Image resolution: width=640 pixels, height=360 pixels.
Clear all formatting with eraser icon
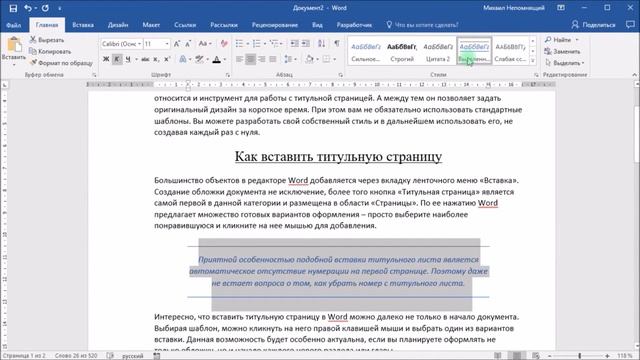click(224, 44)
